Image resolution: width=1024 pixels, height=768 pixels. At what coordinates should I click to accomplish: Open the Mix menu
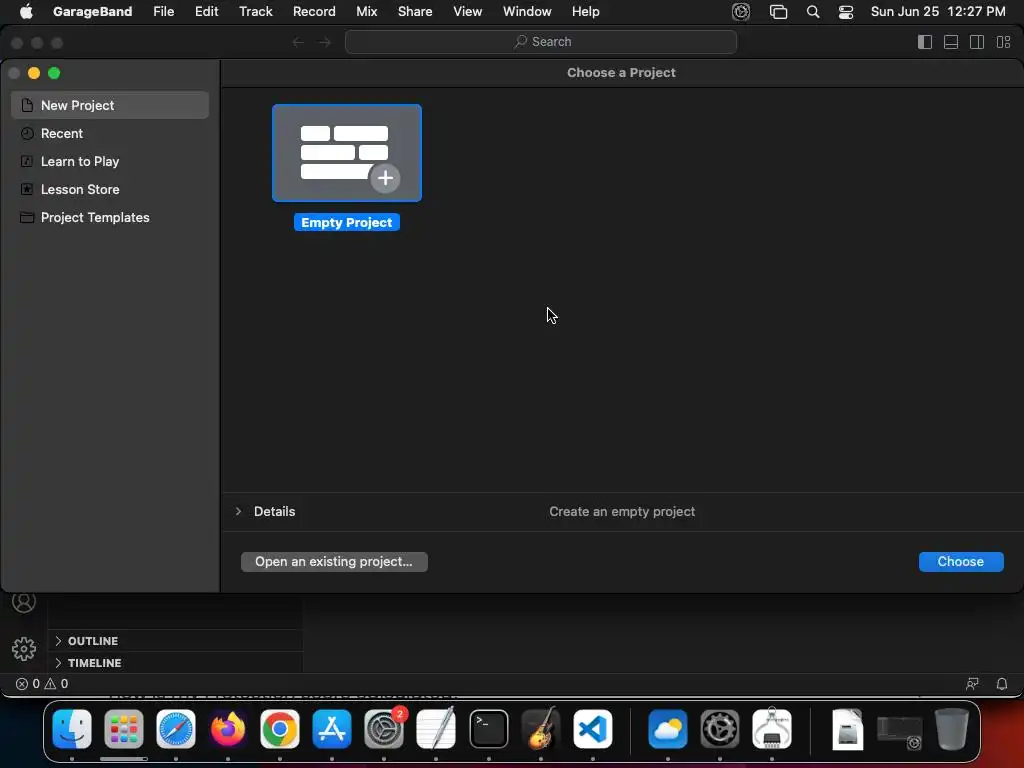(x=366, y=11)
